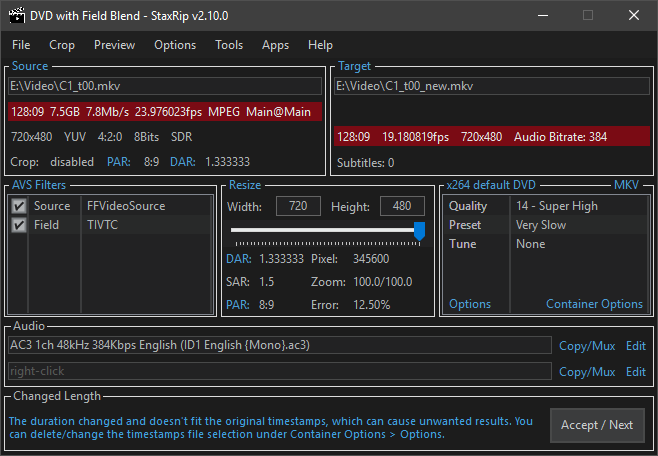The image size is (658, 456).
Task: Open the Preview menu
Action: tap(114, 45)
